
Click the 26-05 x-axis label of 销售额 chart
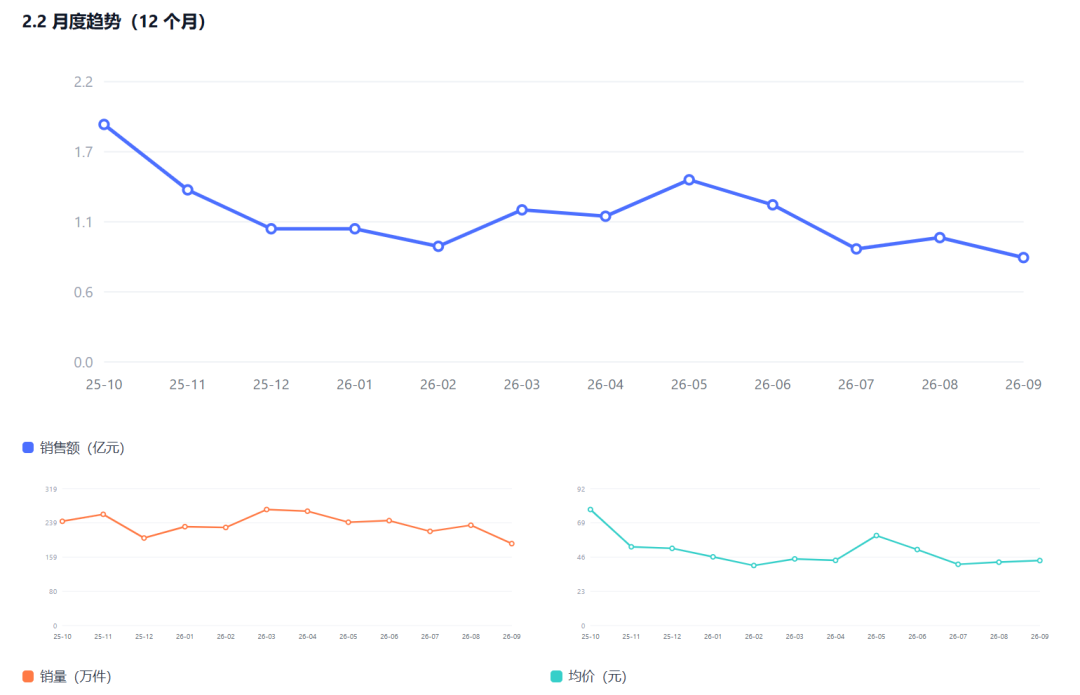(x=689, y=384)
